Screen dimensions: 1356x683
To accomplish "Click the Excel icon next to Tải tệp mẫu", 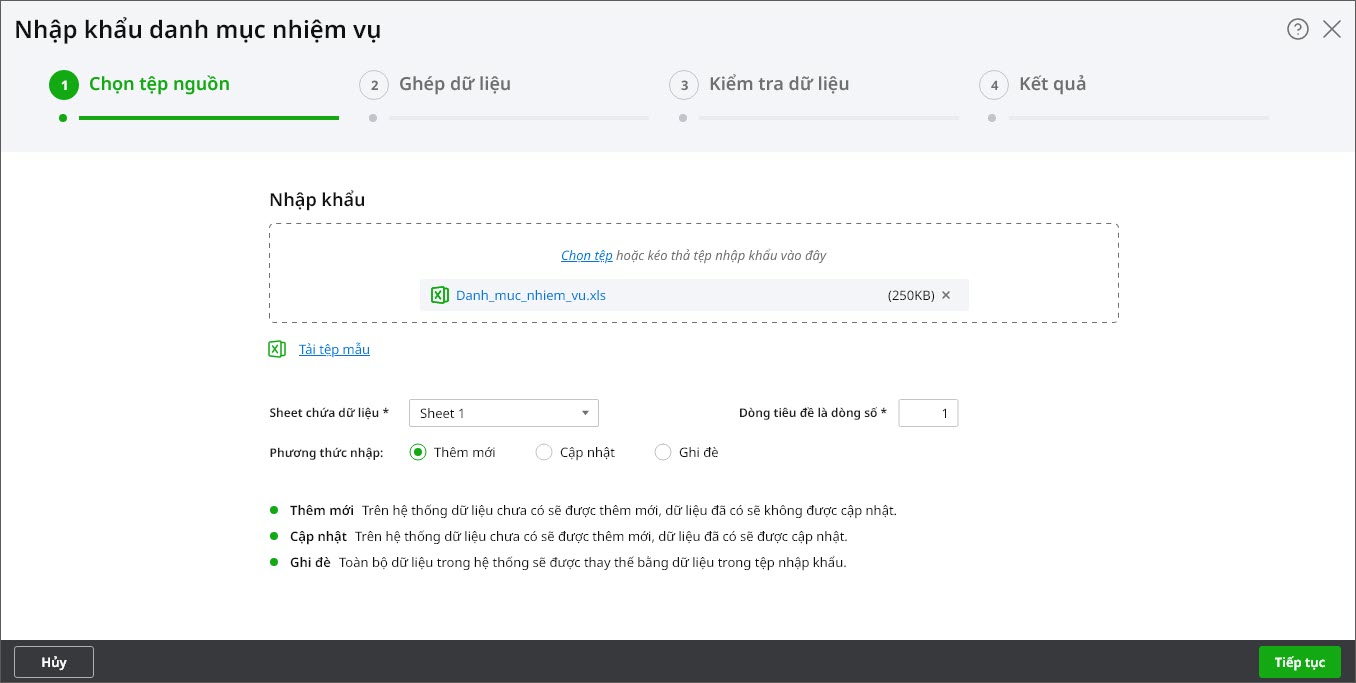I will coord(277,349).
